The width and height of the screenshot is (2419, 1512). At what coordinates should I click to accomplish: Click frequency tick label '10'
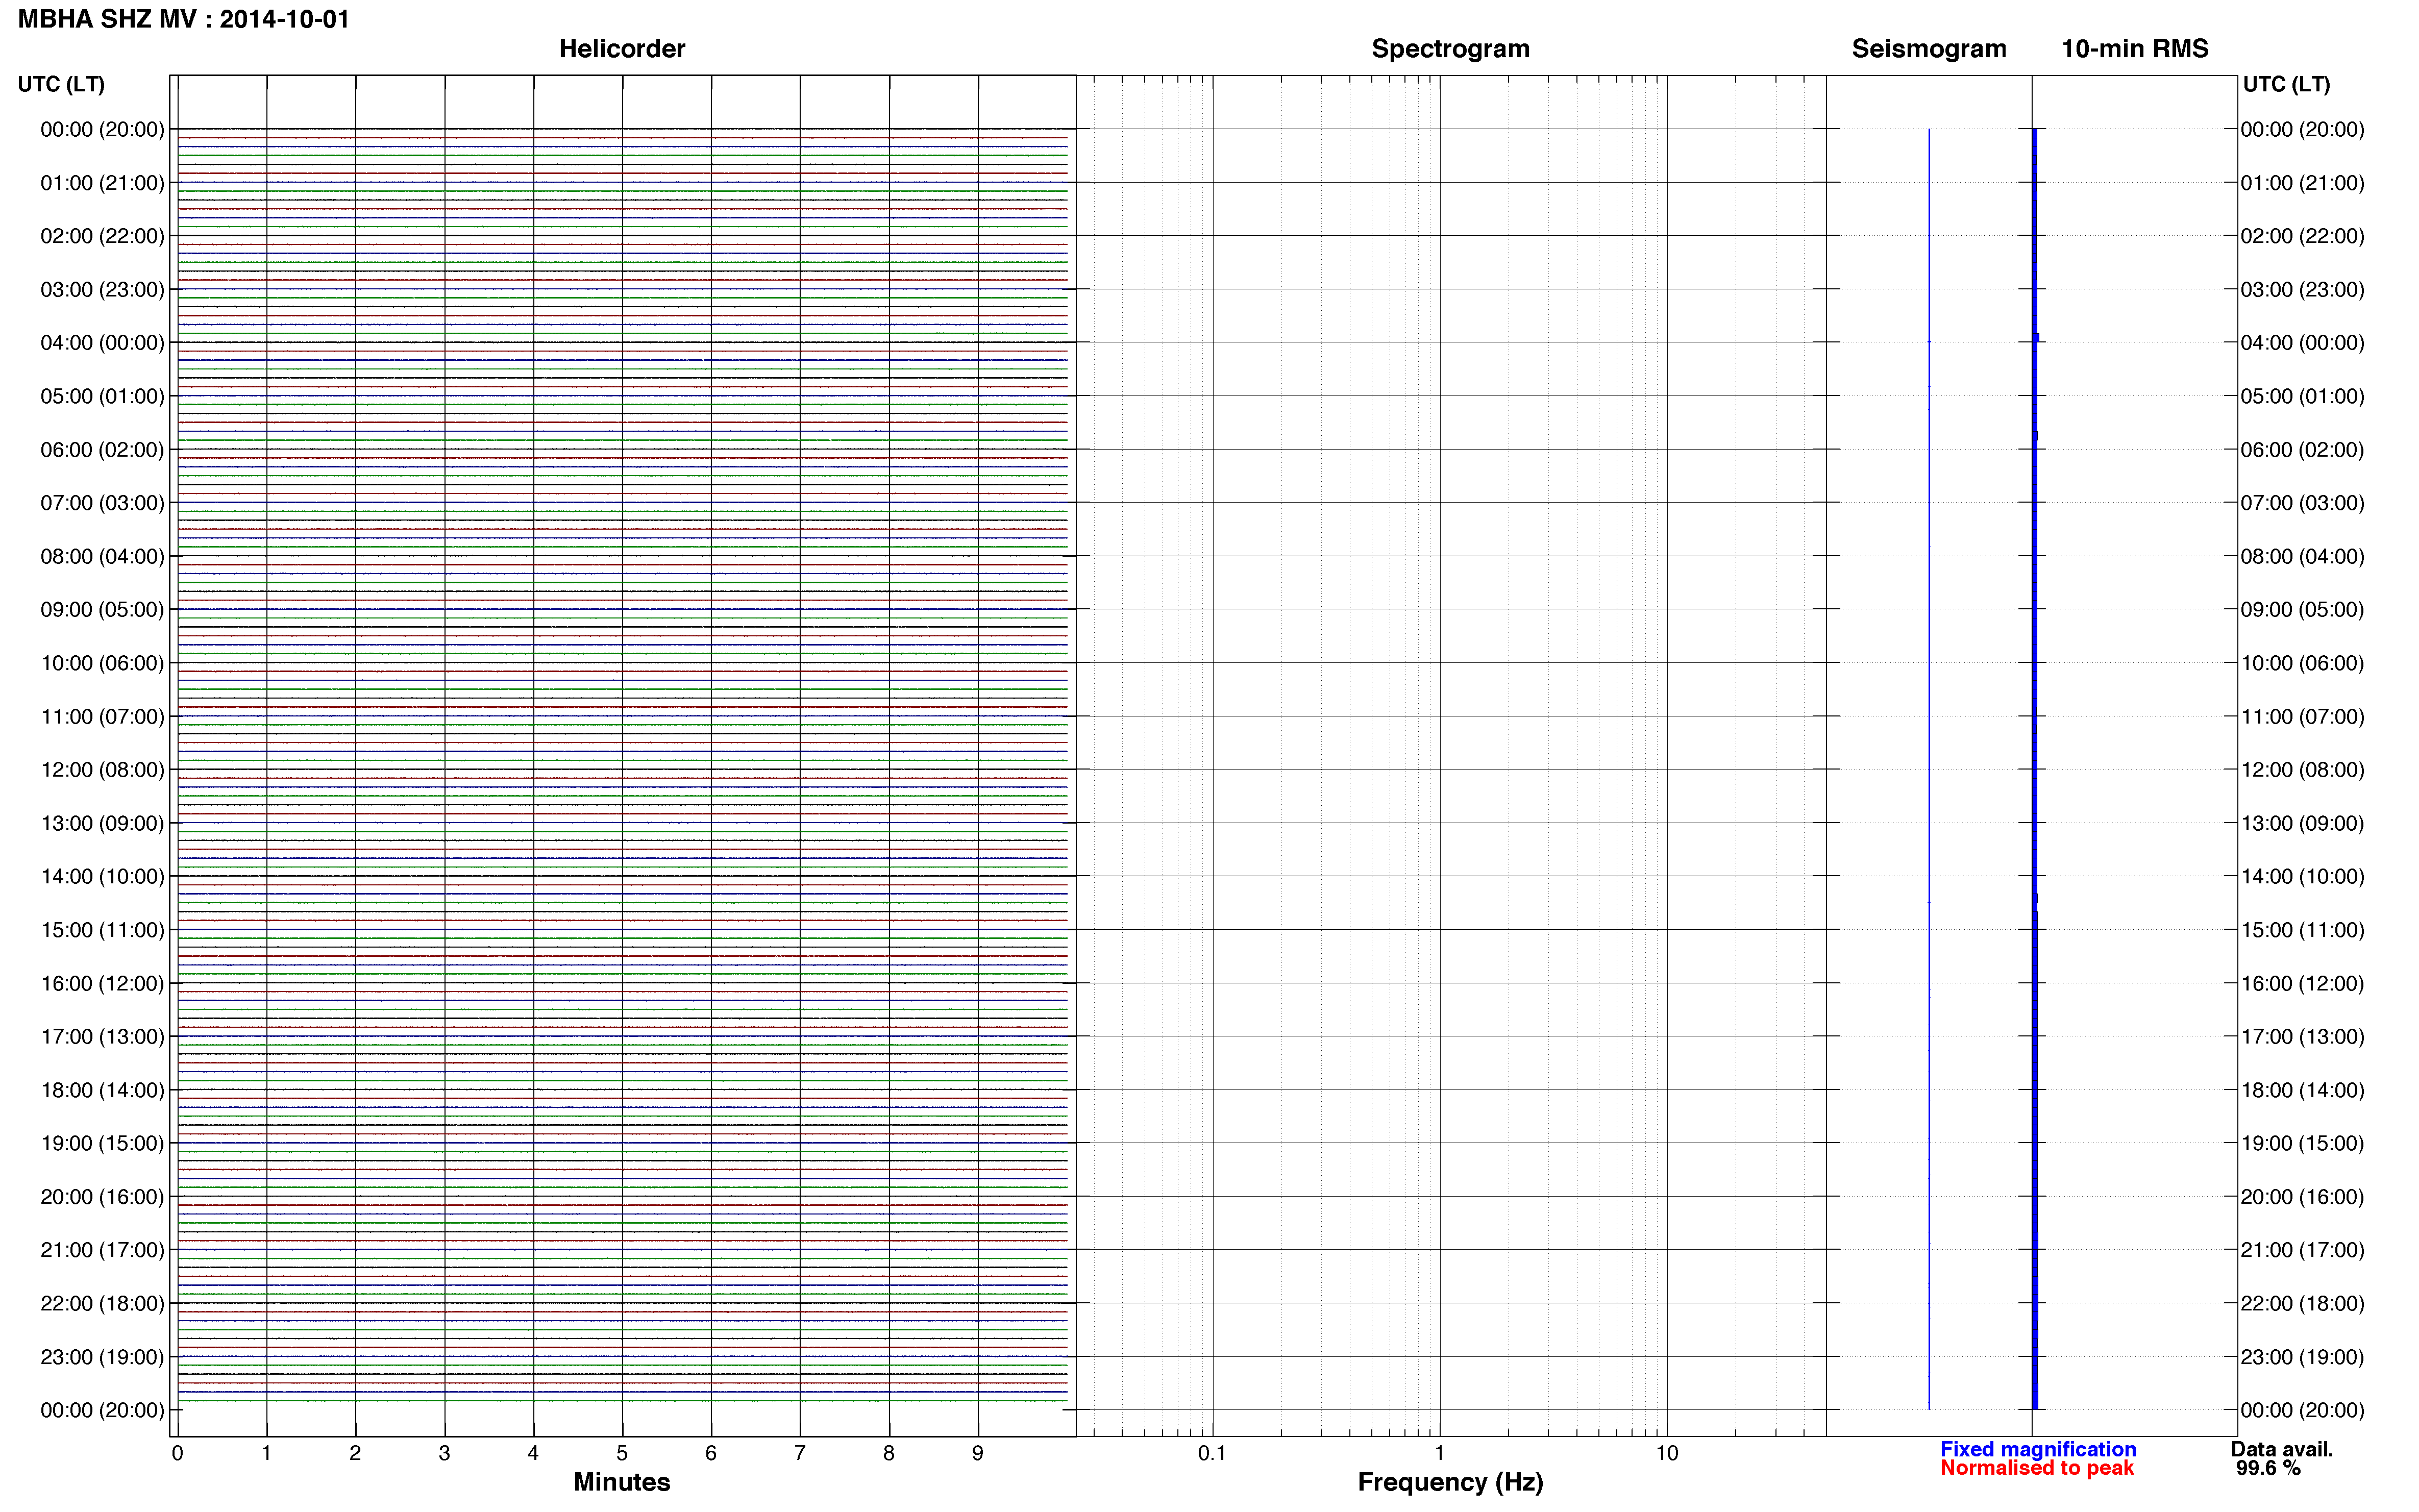(x=1667, y=1453)
